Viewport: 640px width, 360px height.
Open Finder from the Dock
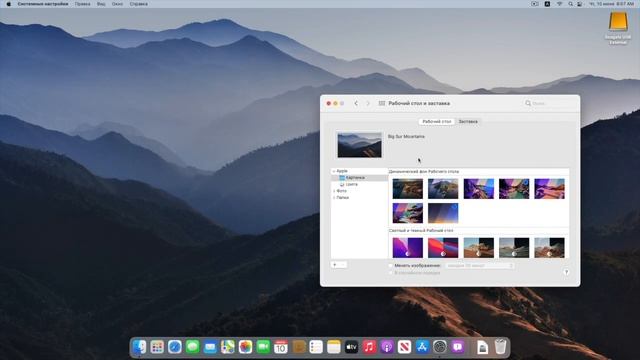(x=139, y=347)
